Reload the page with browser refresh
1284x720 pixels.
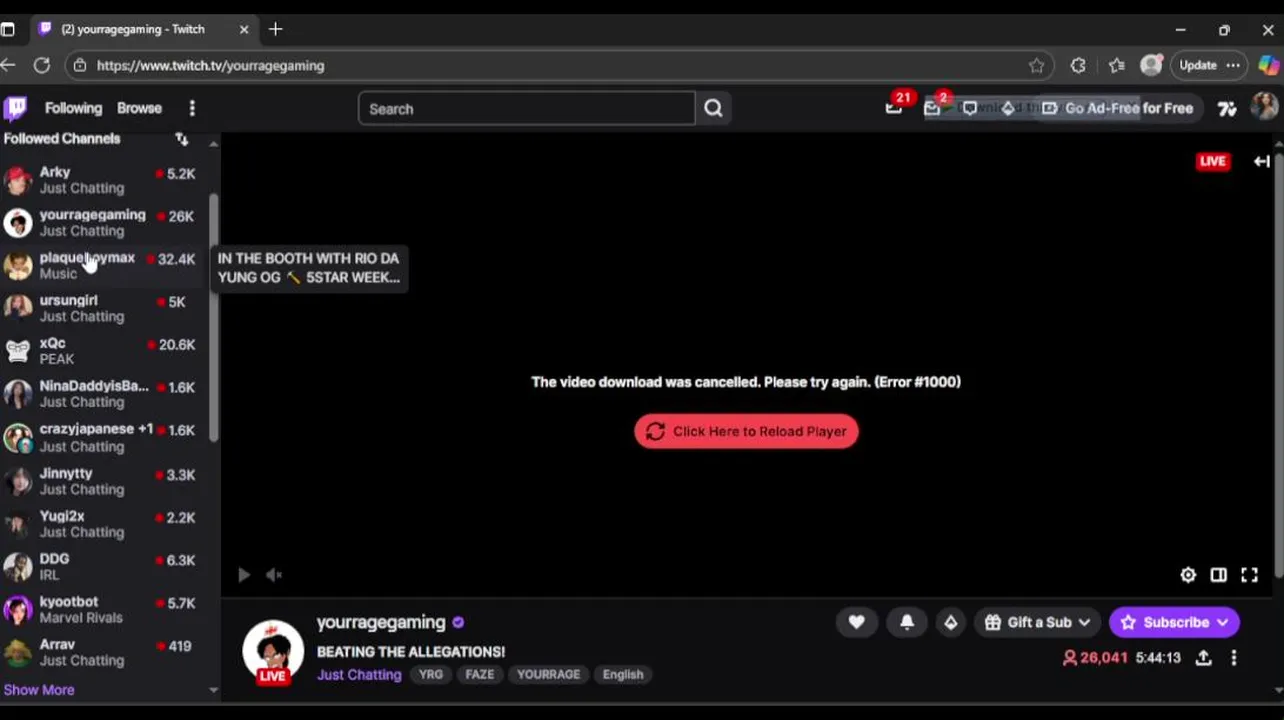42,65
